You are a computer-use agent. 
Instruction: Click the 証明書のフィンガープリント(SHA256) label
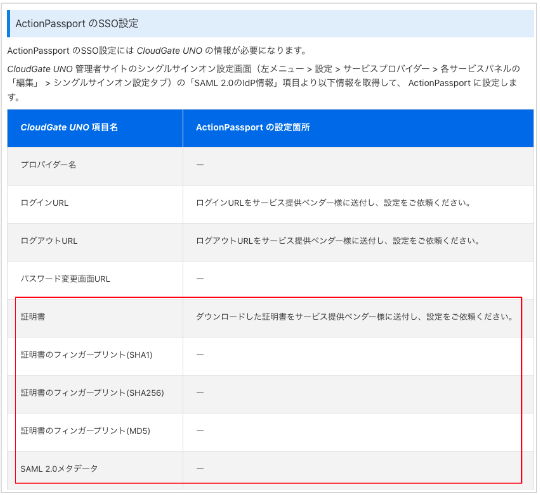pyautogui.click(x=92, y=393)
